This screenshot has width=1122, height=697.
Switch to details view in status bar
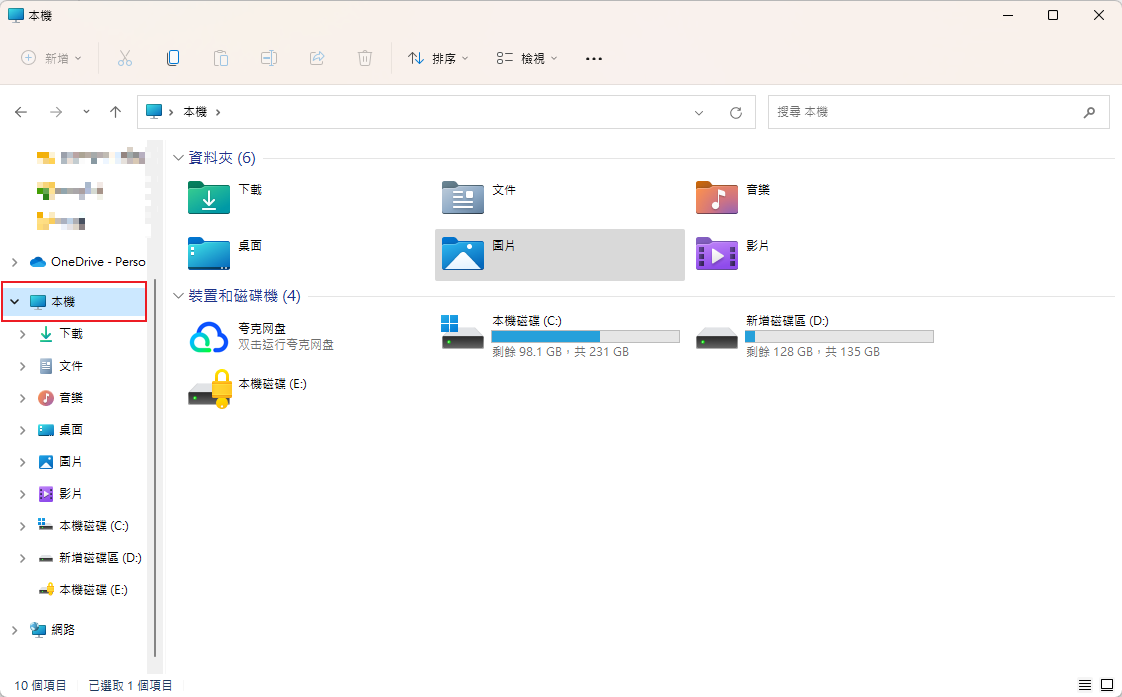coord(1085,685)
